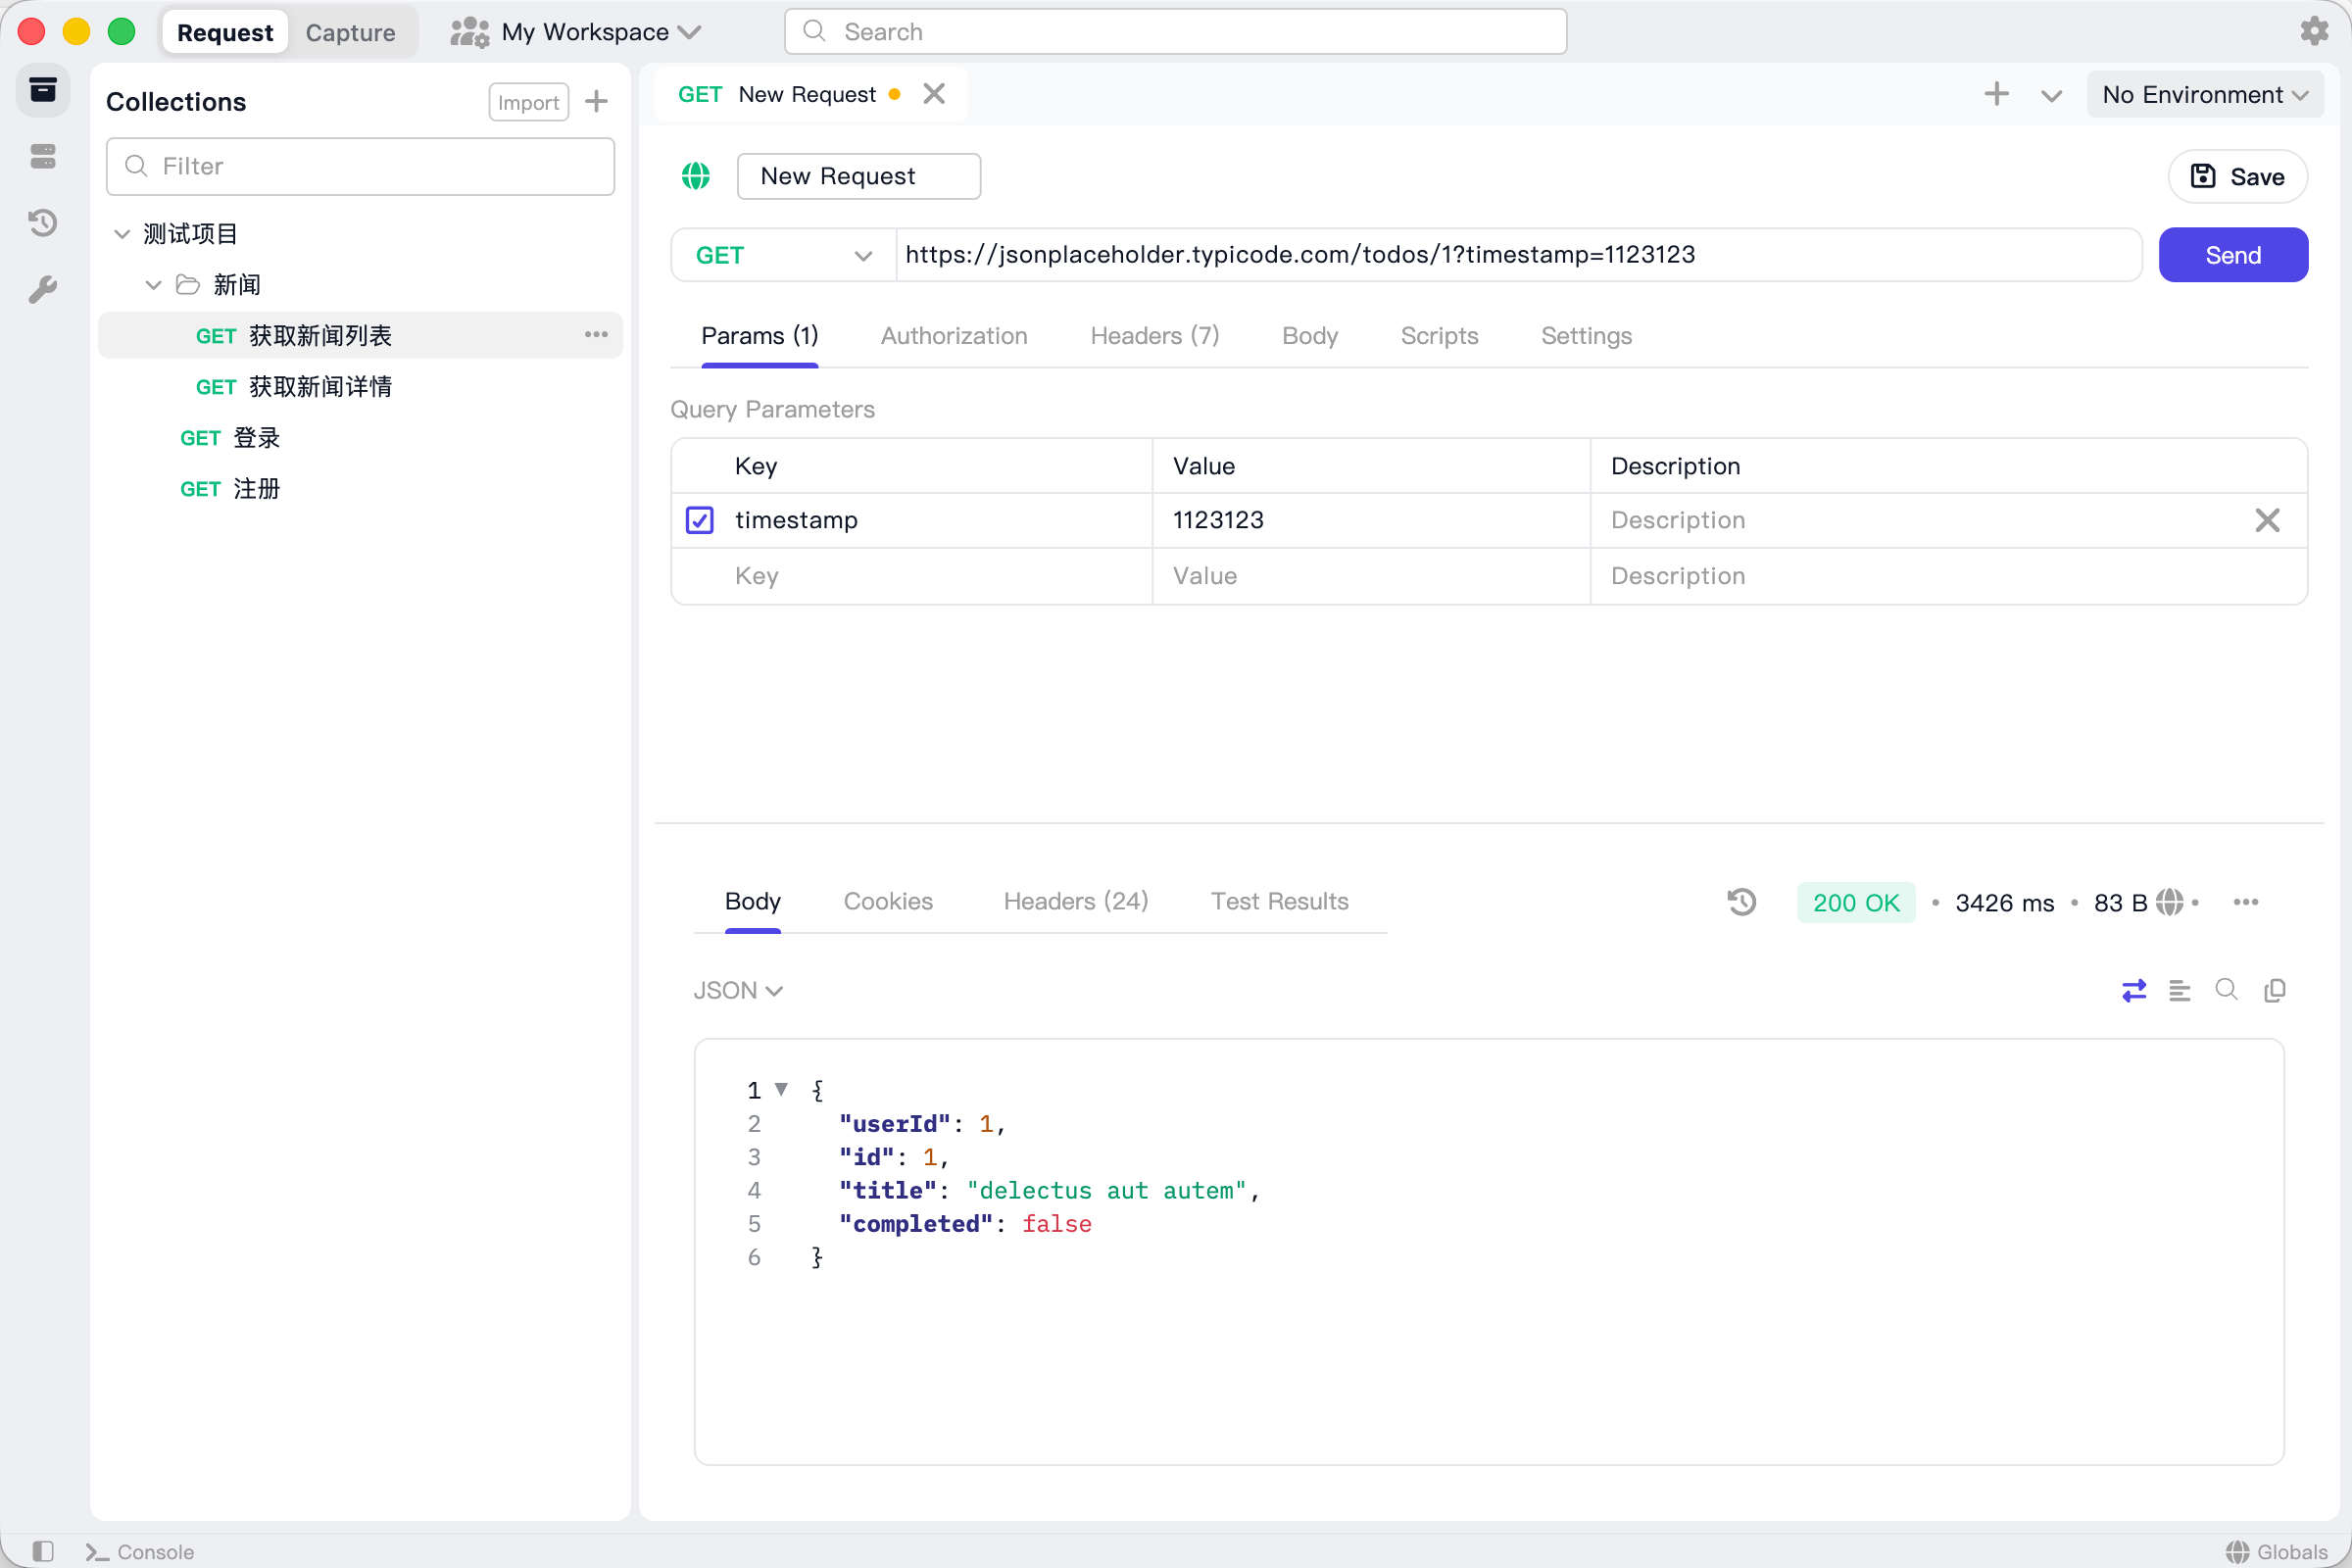The height and width of the screenshot is (1568, 2352).
Task: Open response more options ellipsis
Action: tap(2246, 902)
